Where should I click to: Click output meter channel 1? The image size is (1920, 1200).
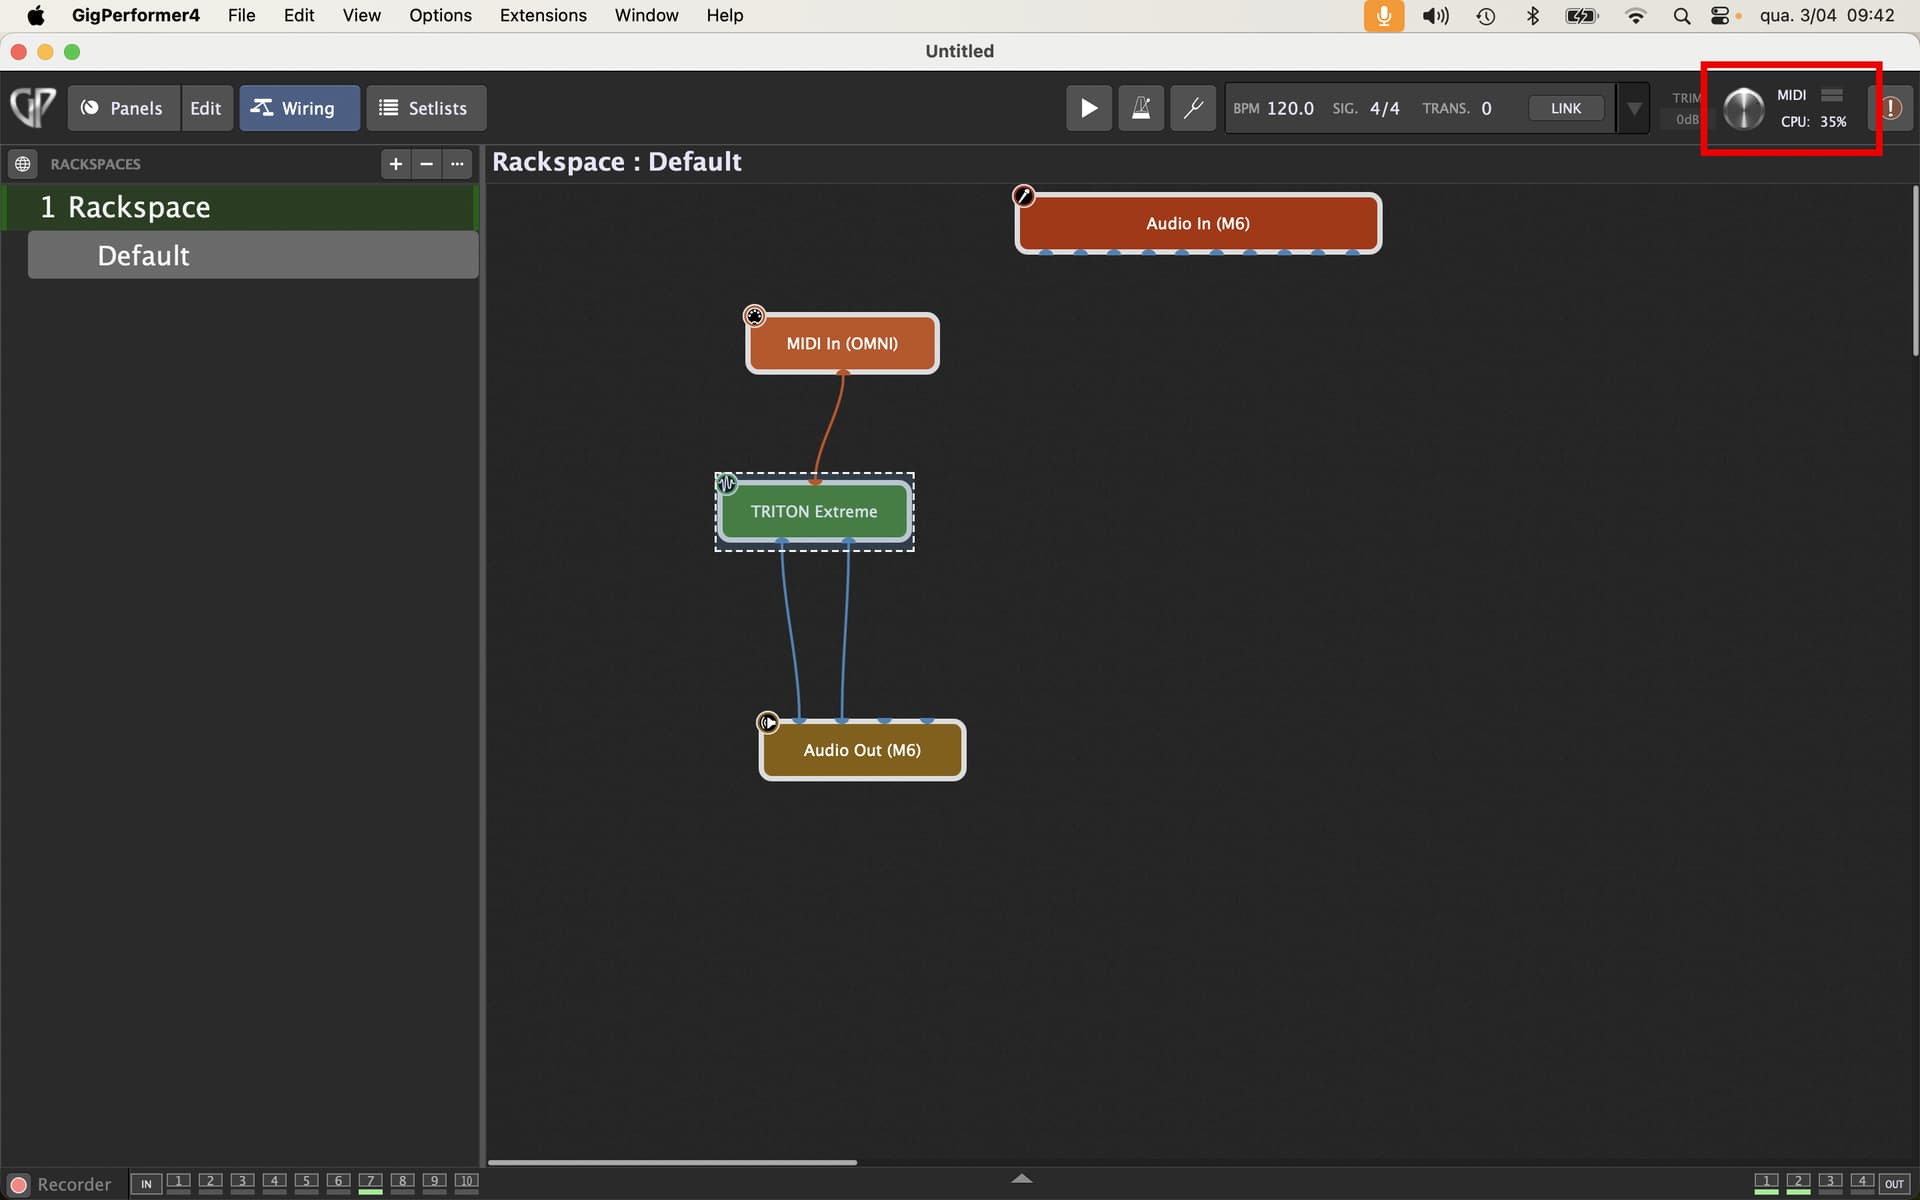point(1766,1184)
